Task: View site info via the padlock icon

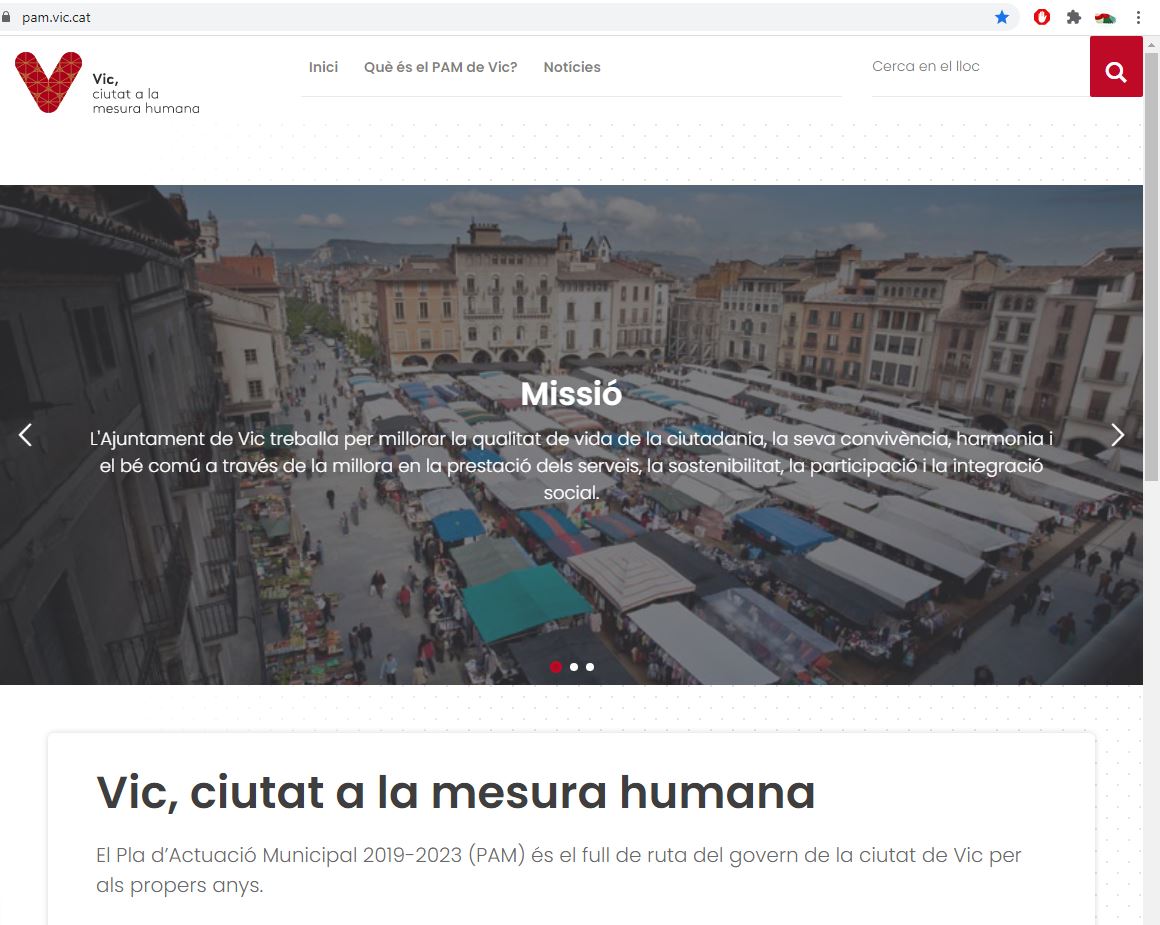Action: tap(7, 17)
